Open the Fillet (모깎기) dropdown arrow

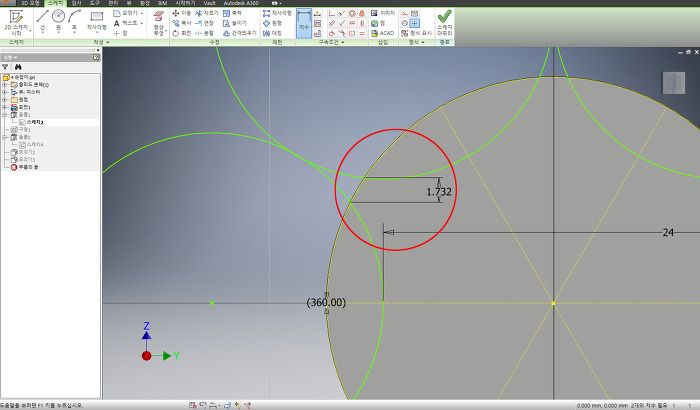[x=142, y=13]
